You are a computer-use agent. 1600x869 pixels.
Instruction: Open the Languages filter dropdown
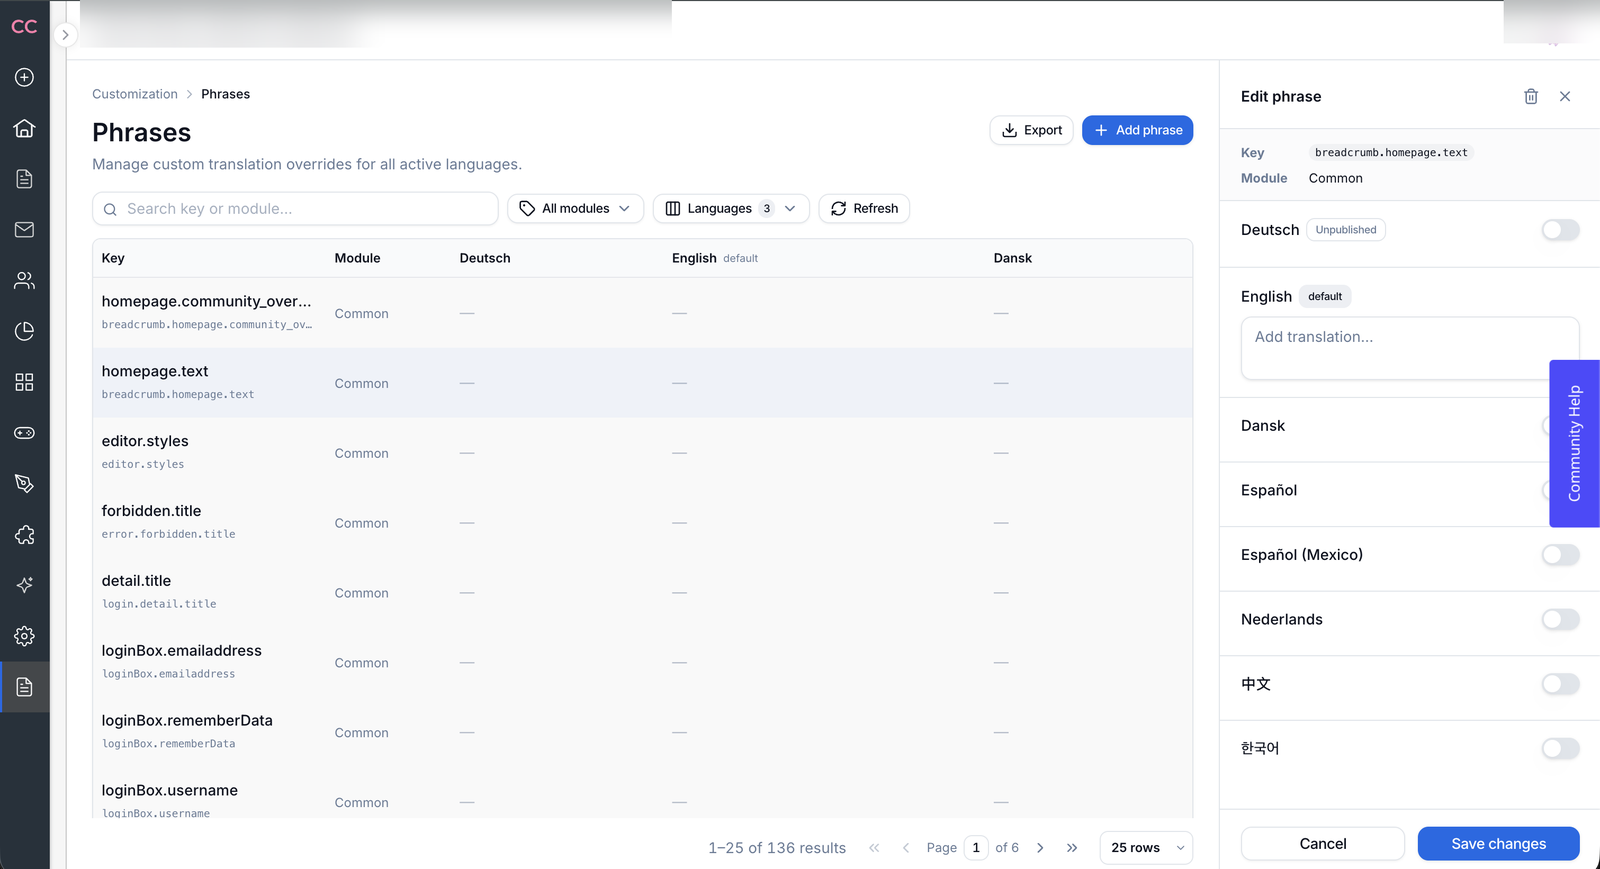click(x=731, y=209)
